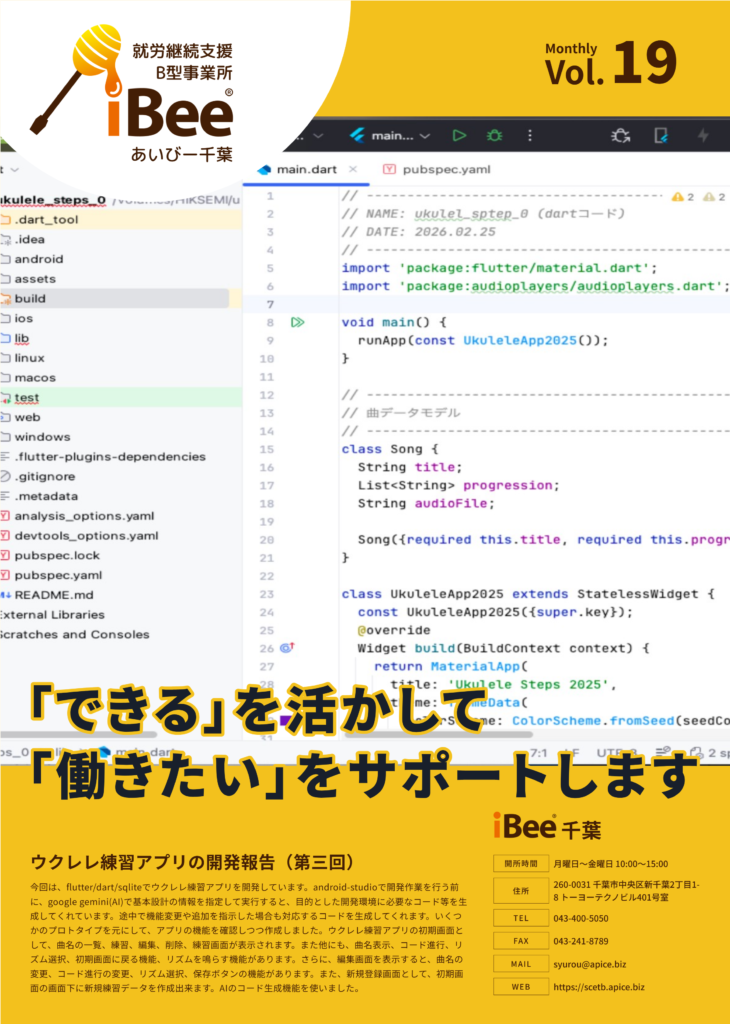This screenshot has width=730, height=1024.
Task: Click the device file icon beside the lightning bolt
Action: pos(660,135)
